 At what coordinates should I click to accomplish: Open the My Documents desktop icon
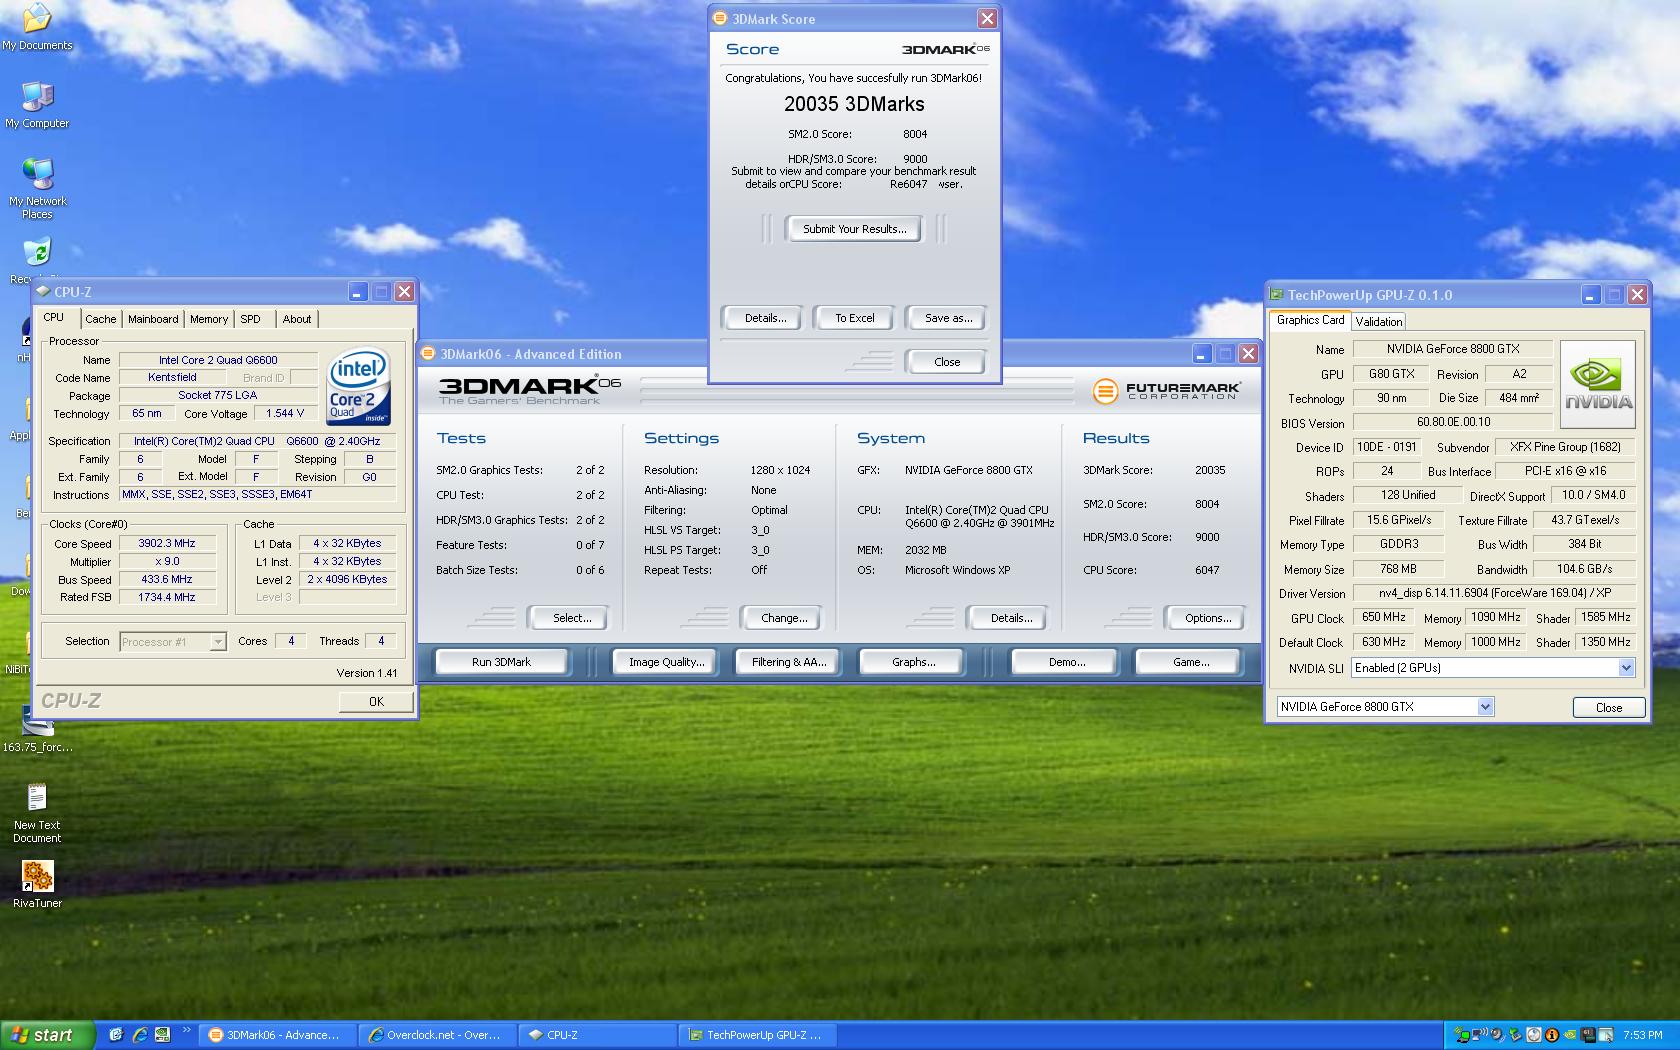[37, 27]
